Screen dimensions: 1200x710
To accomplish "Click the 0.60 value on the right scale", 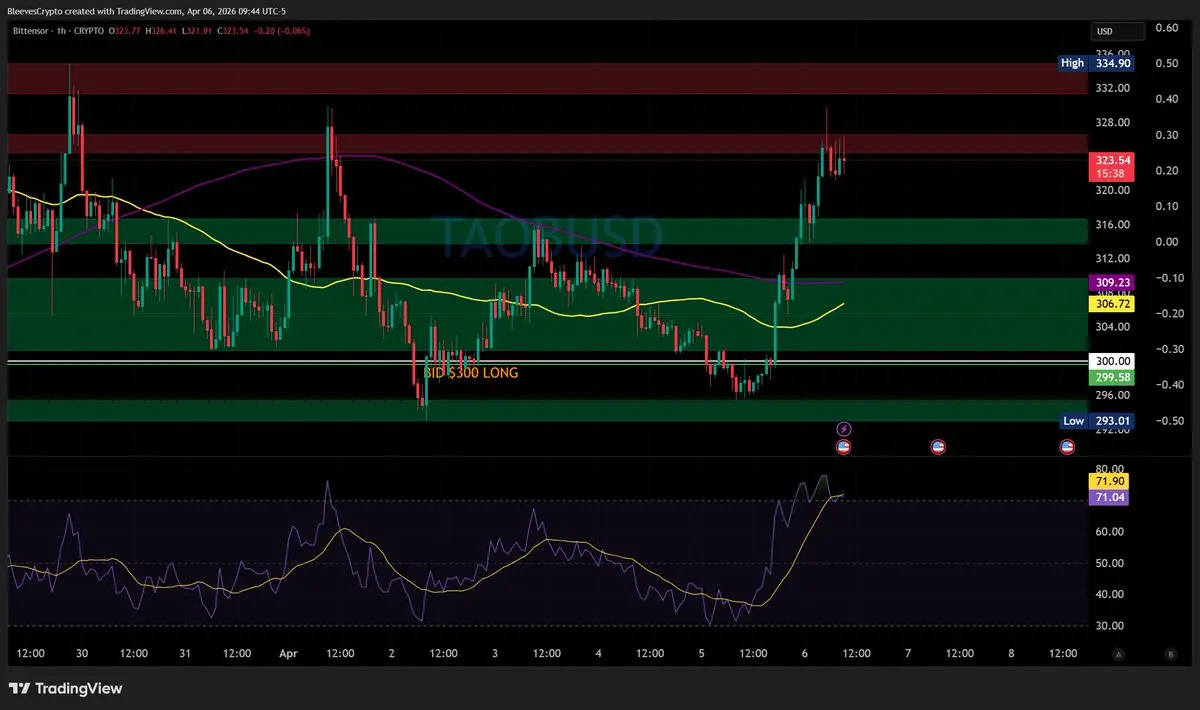I will coord(1166,27).
